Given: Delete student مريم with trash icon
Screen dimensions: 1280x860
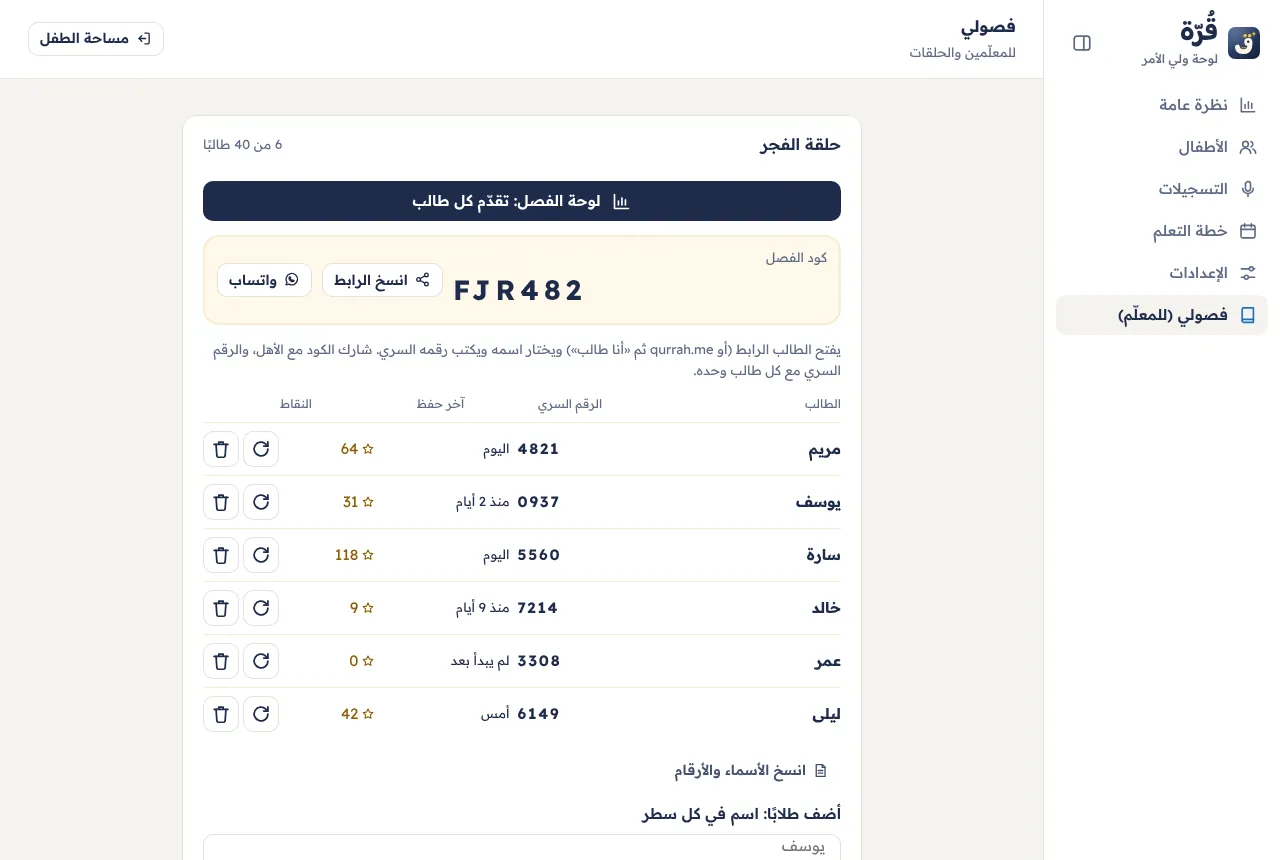Looking at the screenshot, I should click(221, 449).
